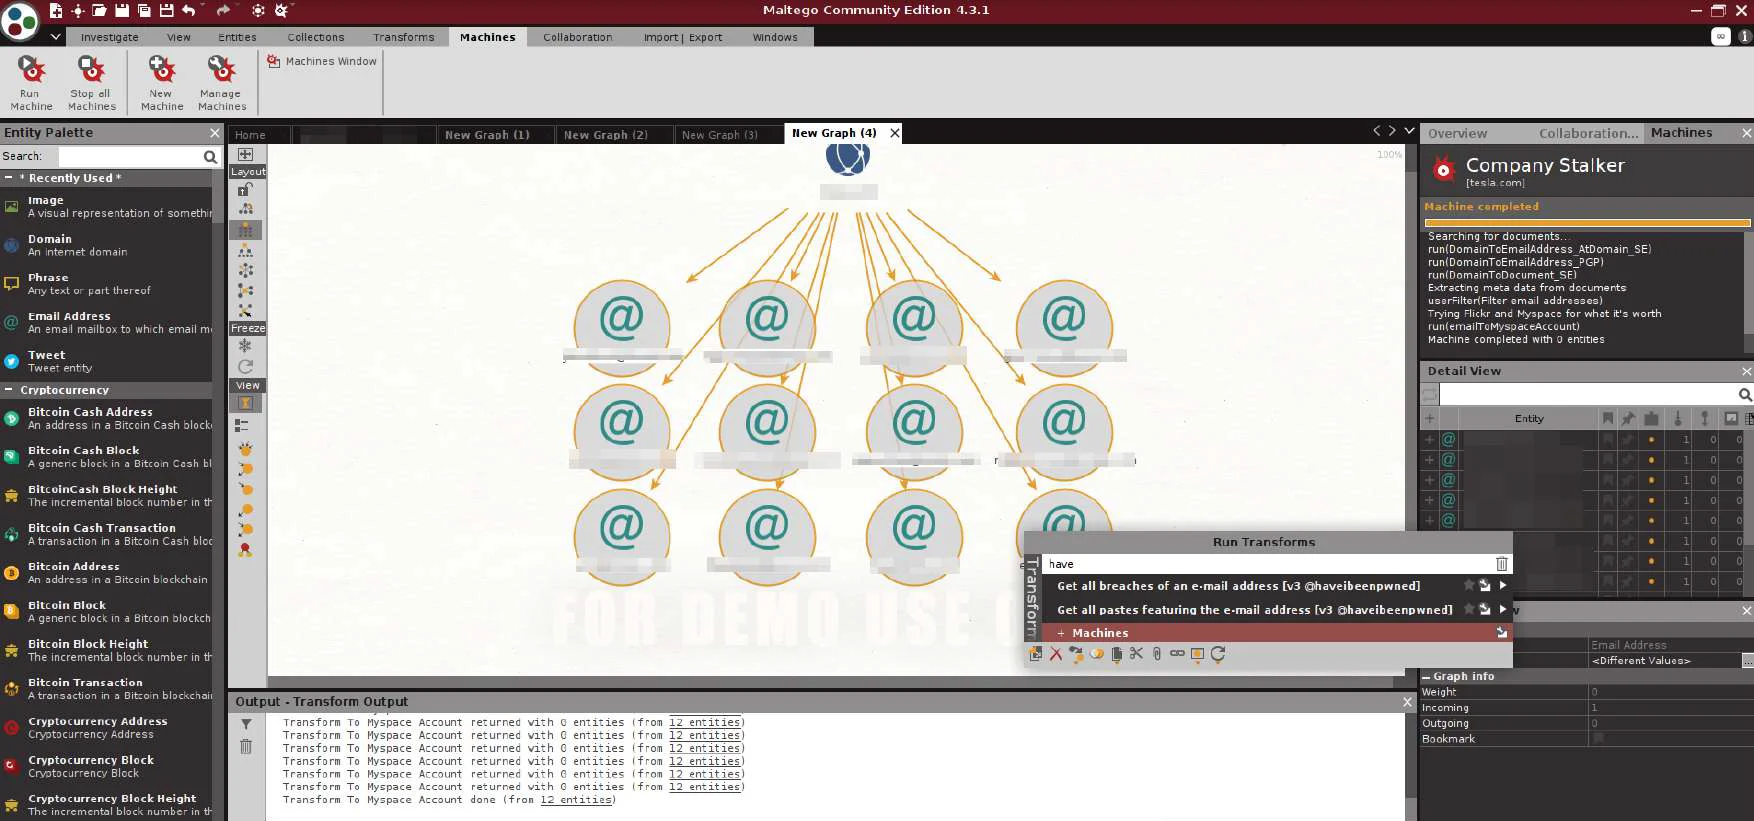Toggle Freeze snowflake icon

(x=245, y=346)
